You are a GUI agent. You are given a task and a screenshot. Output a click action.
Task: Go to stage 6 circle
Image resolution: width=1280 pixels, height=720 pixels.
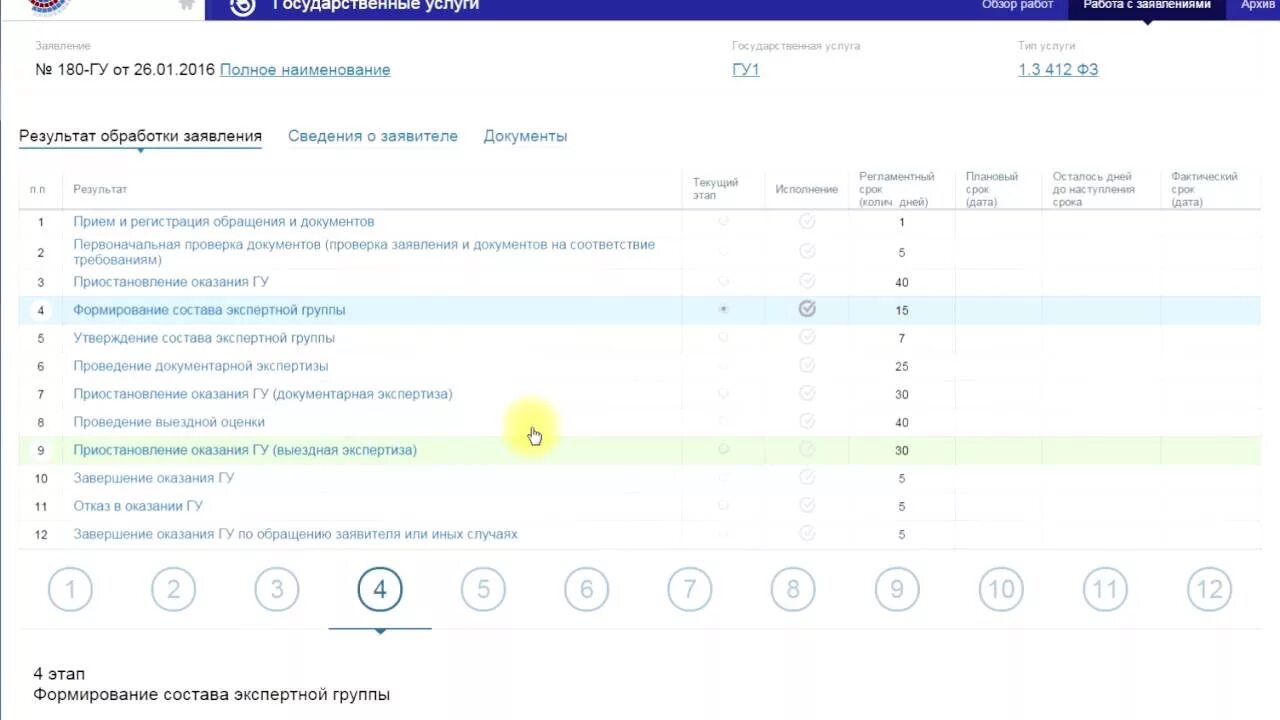(587, 590)
